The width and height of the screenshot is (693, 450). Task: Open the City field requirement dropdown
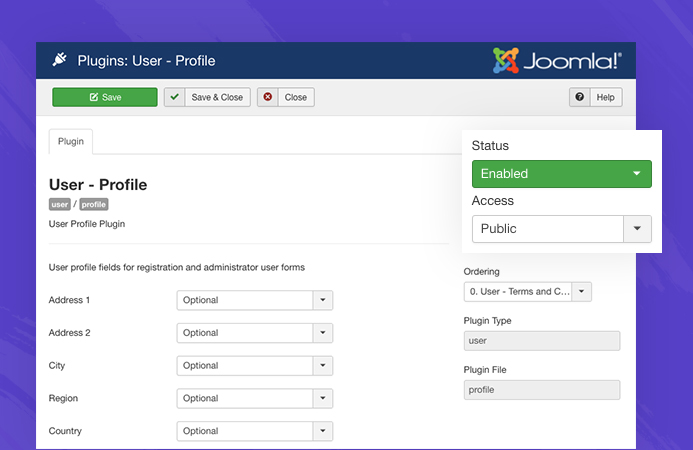(254, 366)
